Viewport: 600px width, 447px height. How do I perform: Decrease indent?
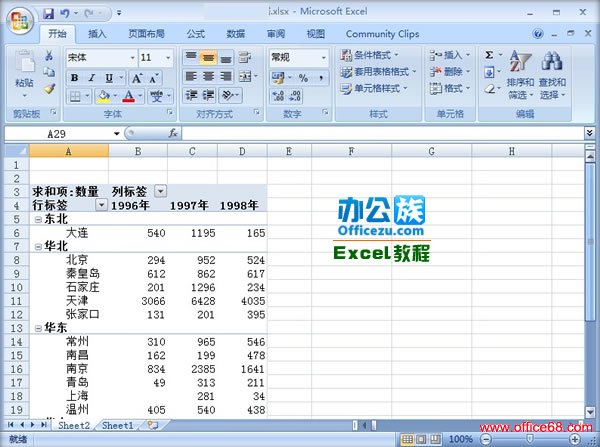coord(191,95)
